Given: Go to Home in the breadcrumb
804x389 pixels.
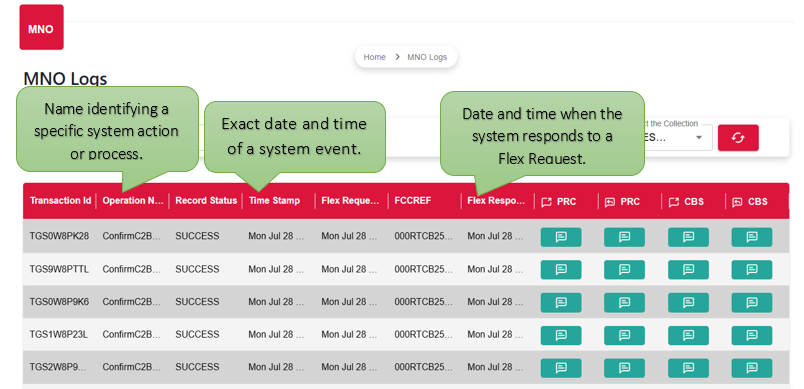Looking at the screenshot, I should coord(374,57).
